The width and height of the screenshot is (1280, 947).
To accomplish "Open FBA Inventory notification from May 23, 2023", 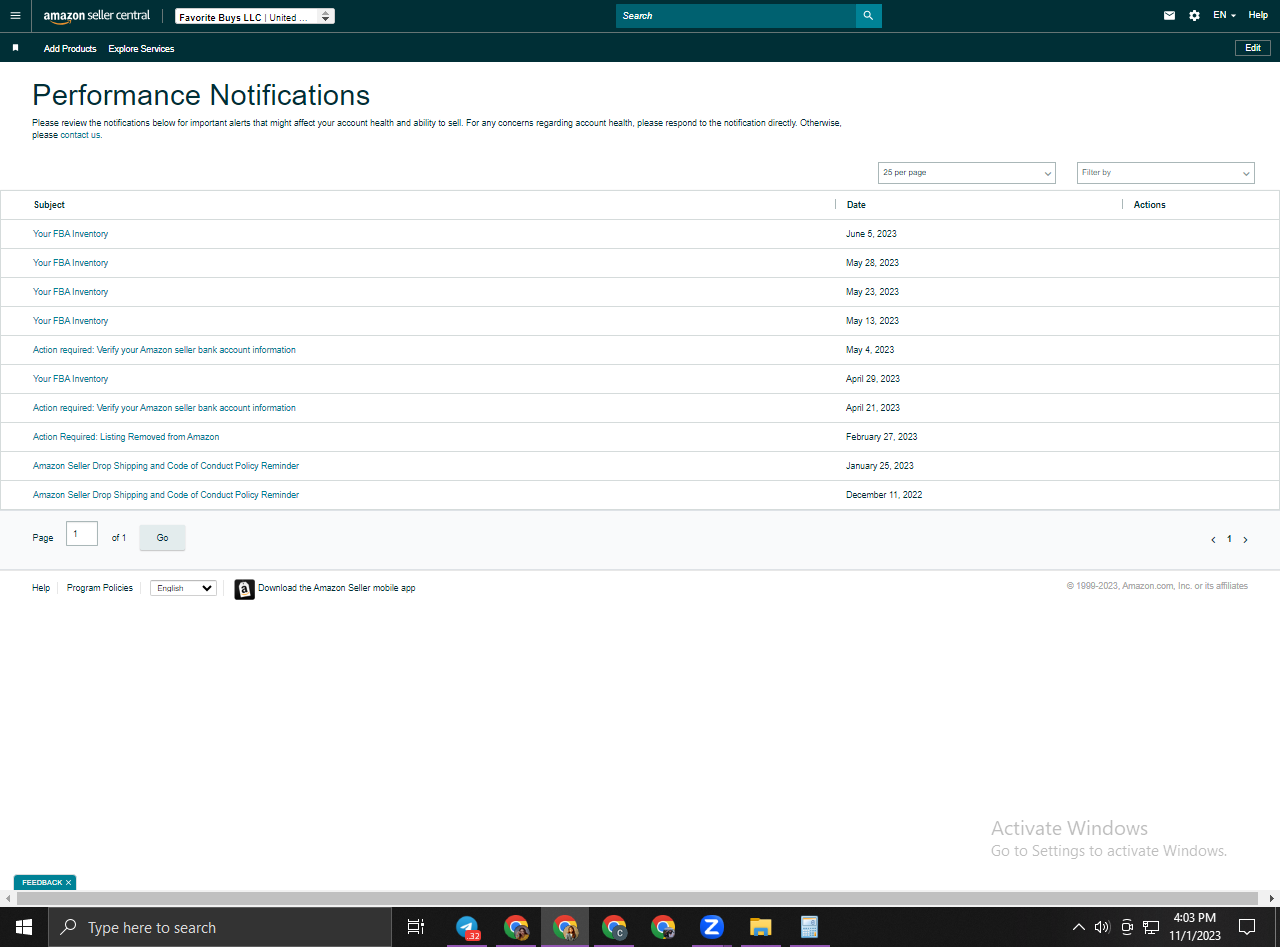I will tap(70, 292).
